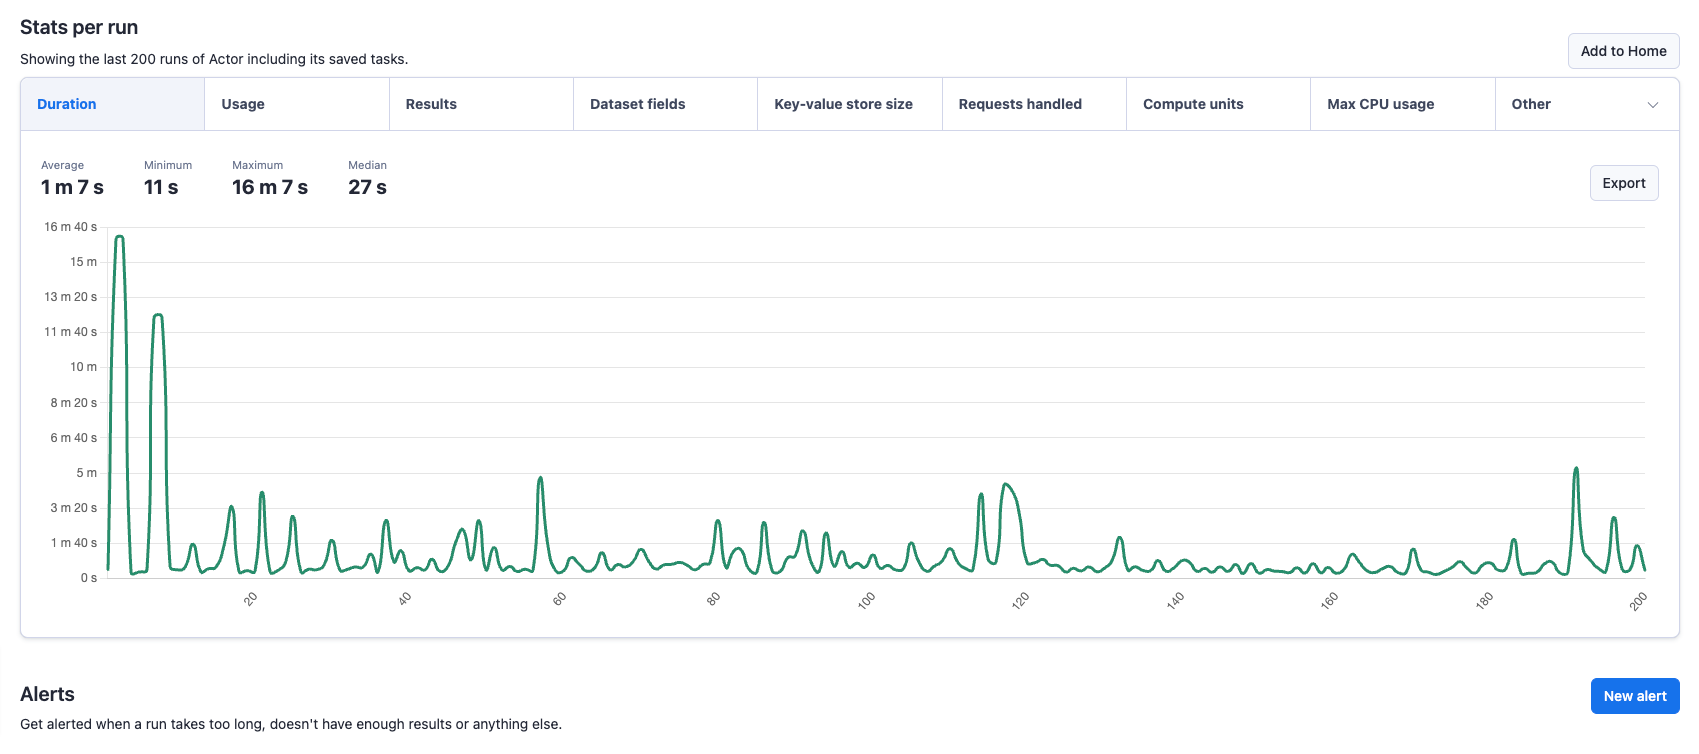Click the 8 m 20 s y-axis label
Screen dimensions: 1699x754
click(x=73, y=403)
